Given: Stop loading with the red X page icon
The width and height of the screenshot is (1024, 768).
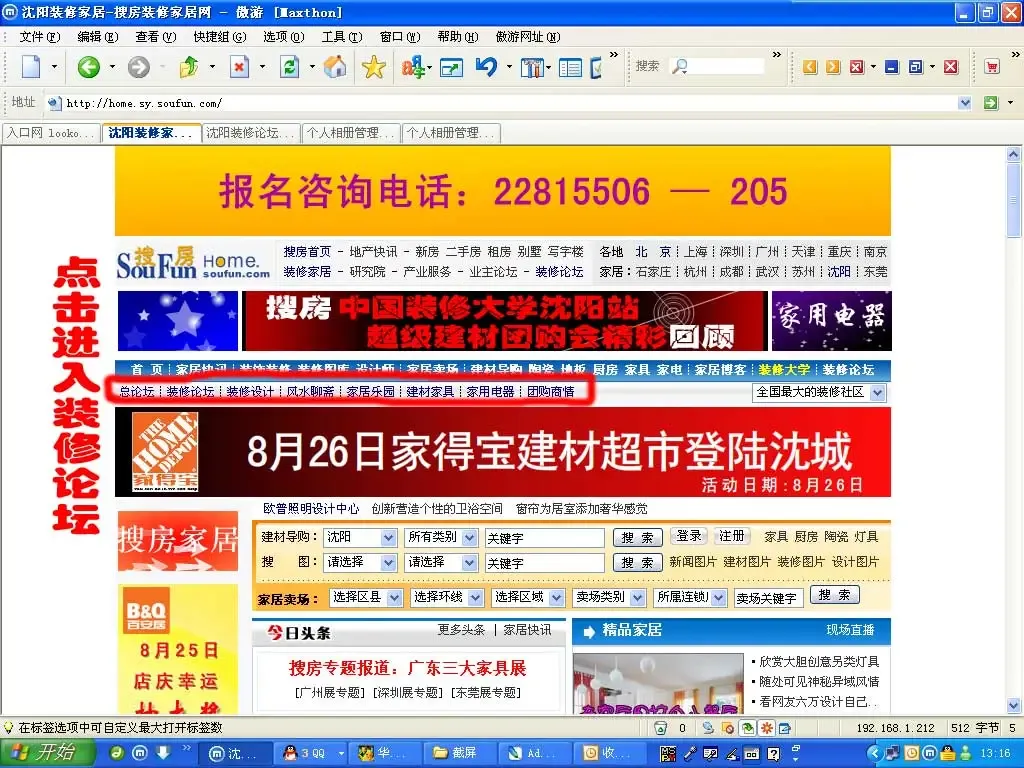Looking at the screenshot, I should click(x=240, y=67).
